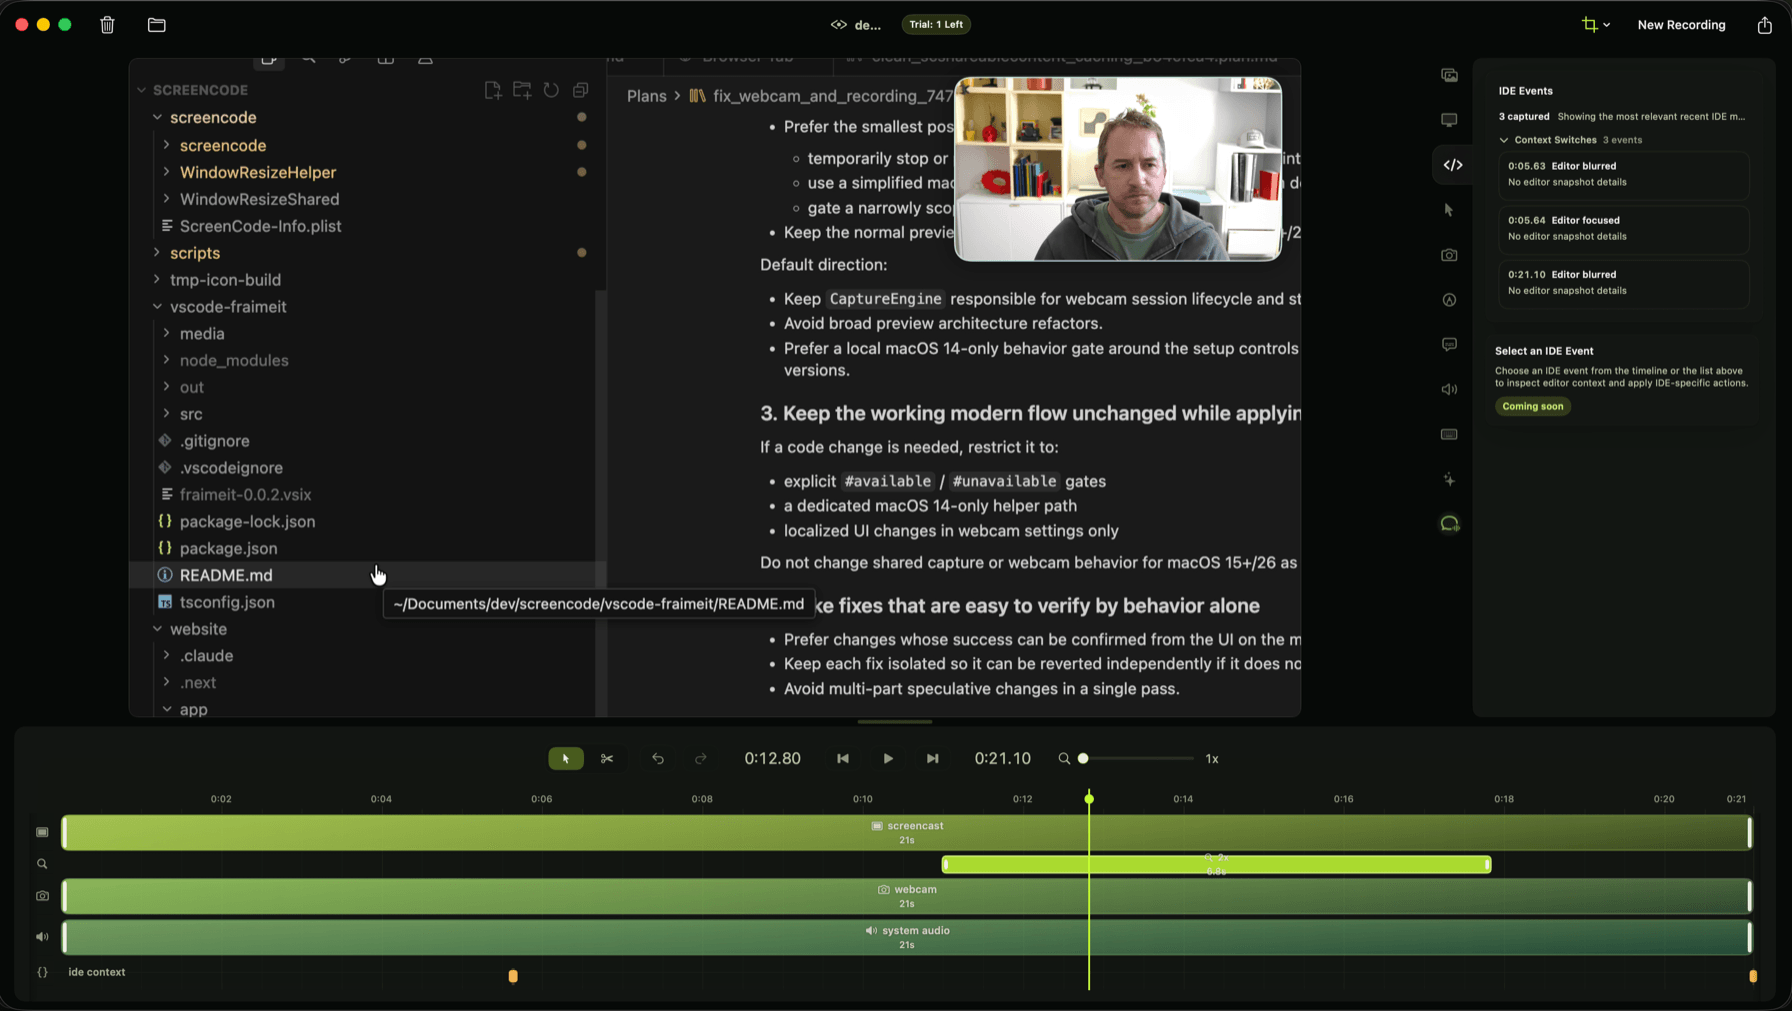Image resolution: width=1792 pixels, height=1011 pixels.
Task: Click Refresh Explorer icon in preview
Action: 551,90
